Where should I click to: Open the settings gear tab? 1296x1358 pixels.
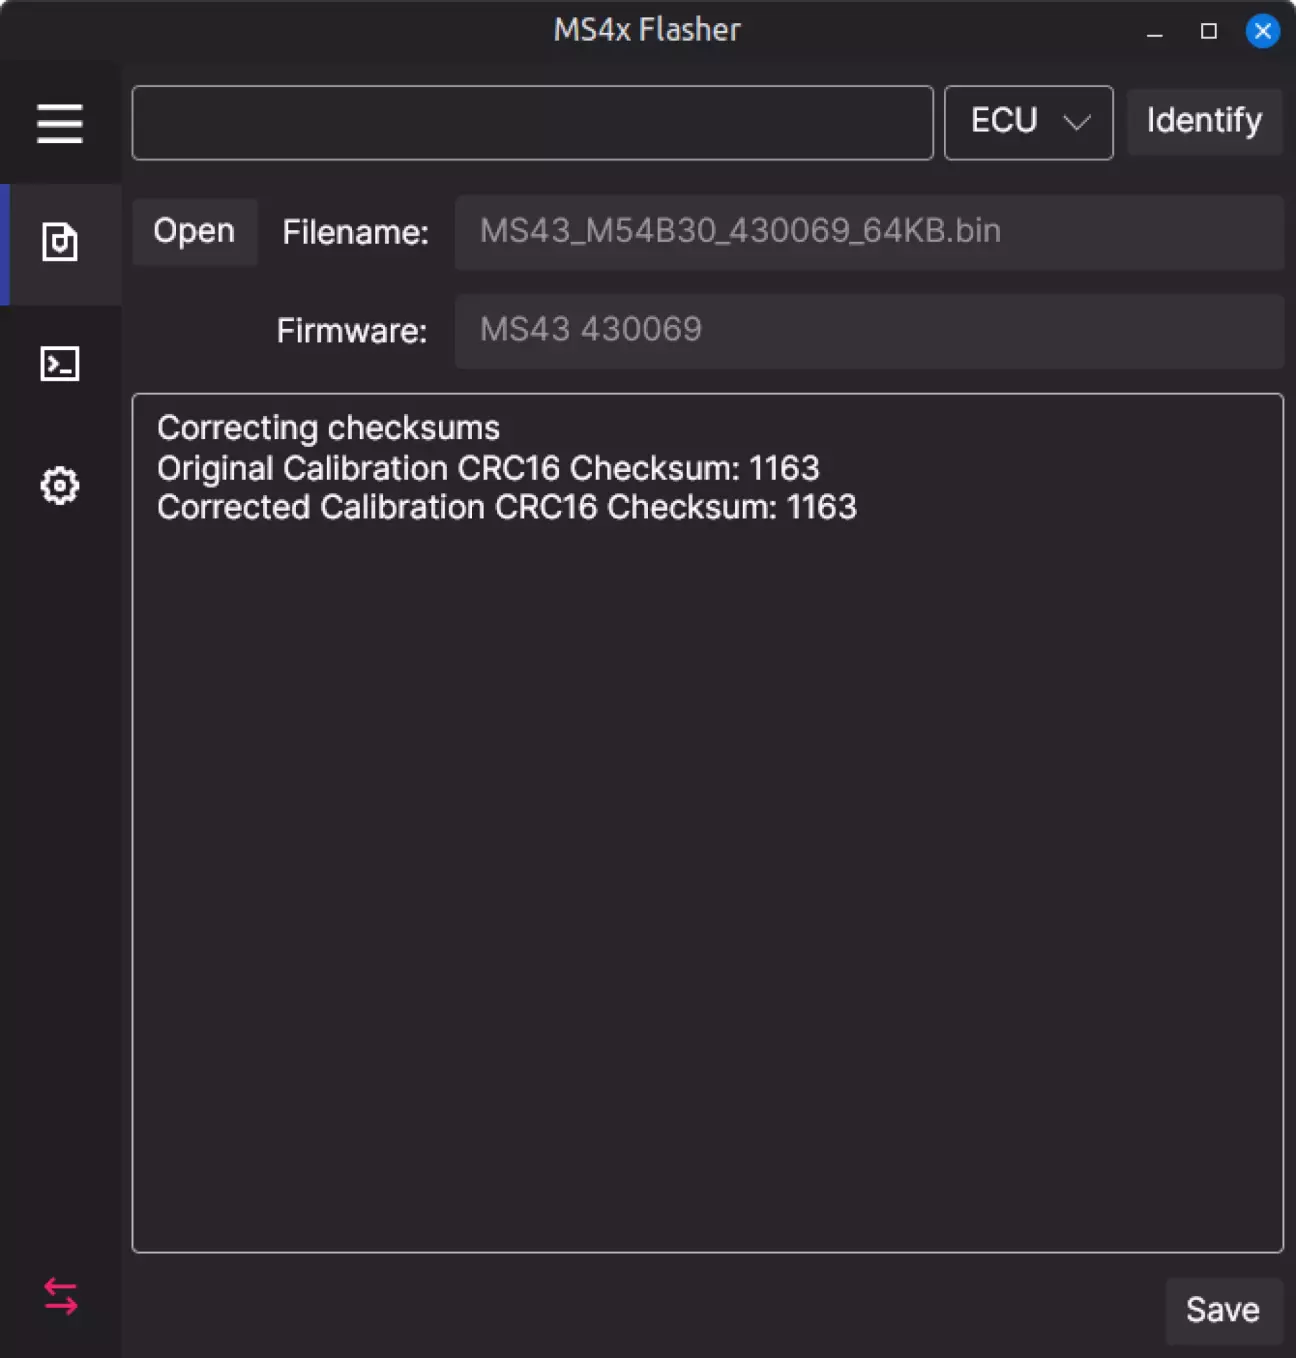tap(60, 486)
